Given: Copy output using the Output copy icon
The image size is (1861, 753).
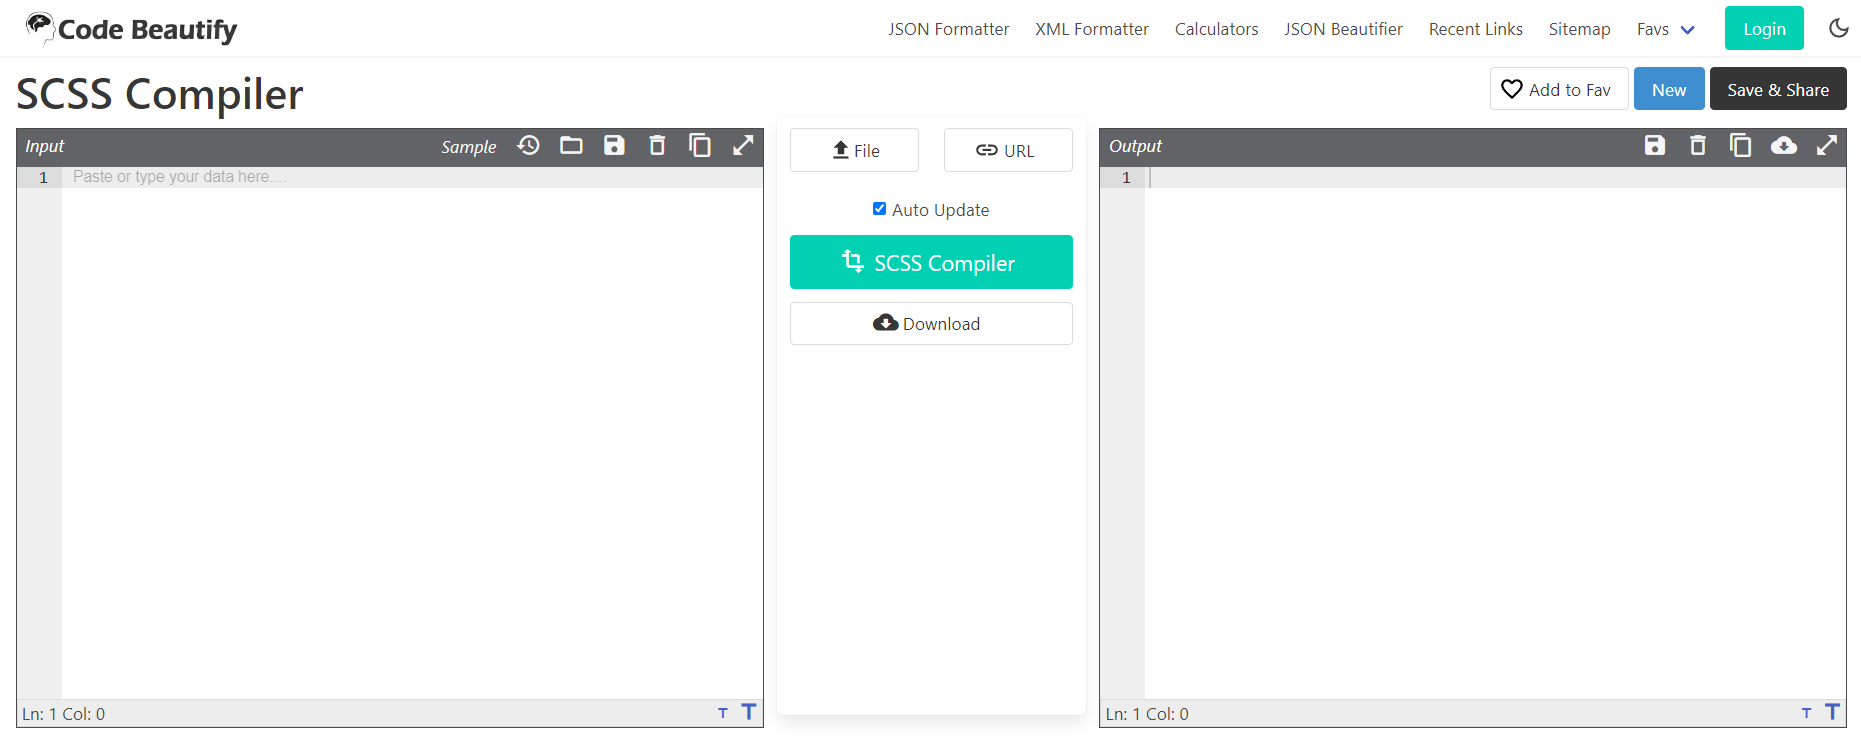Looking at the screenshot, I should pyautogui.click(x=1741, y=146).
